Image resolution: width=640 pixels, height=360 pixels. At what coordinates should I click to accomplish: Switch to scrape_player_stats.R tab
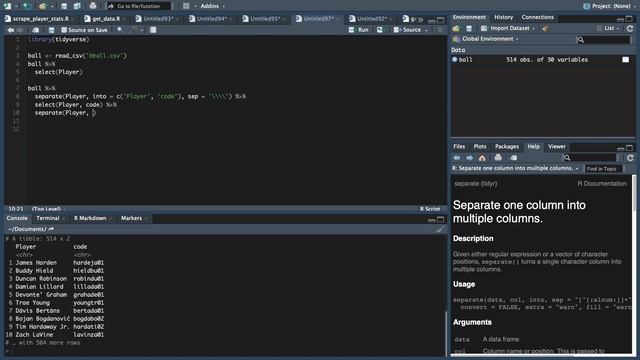click(x=40, y=19)
